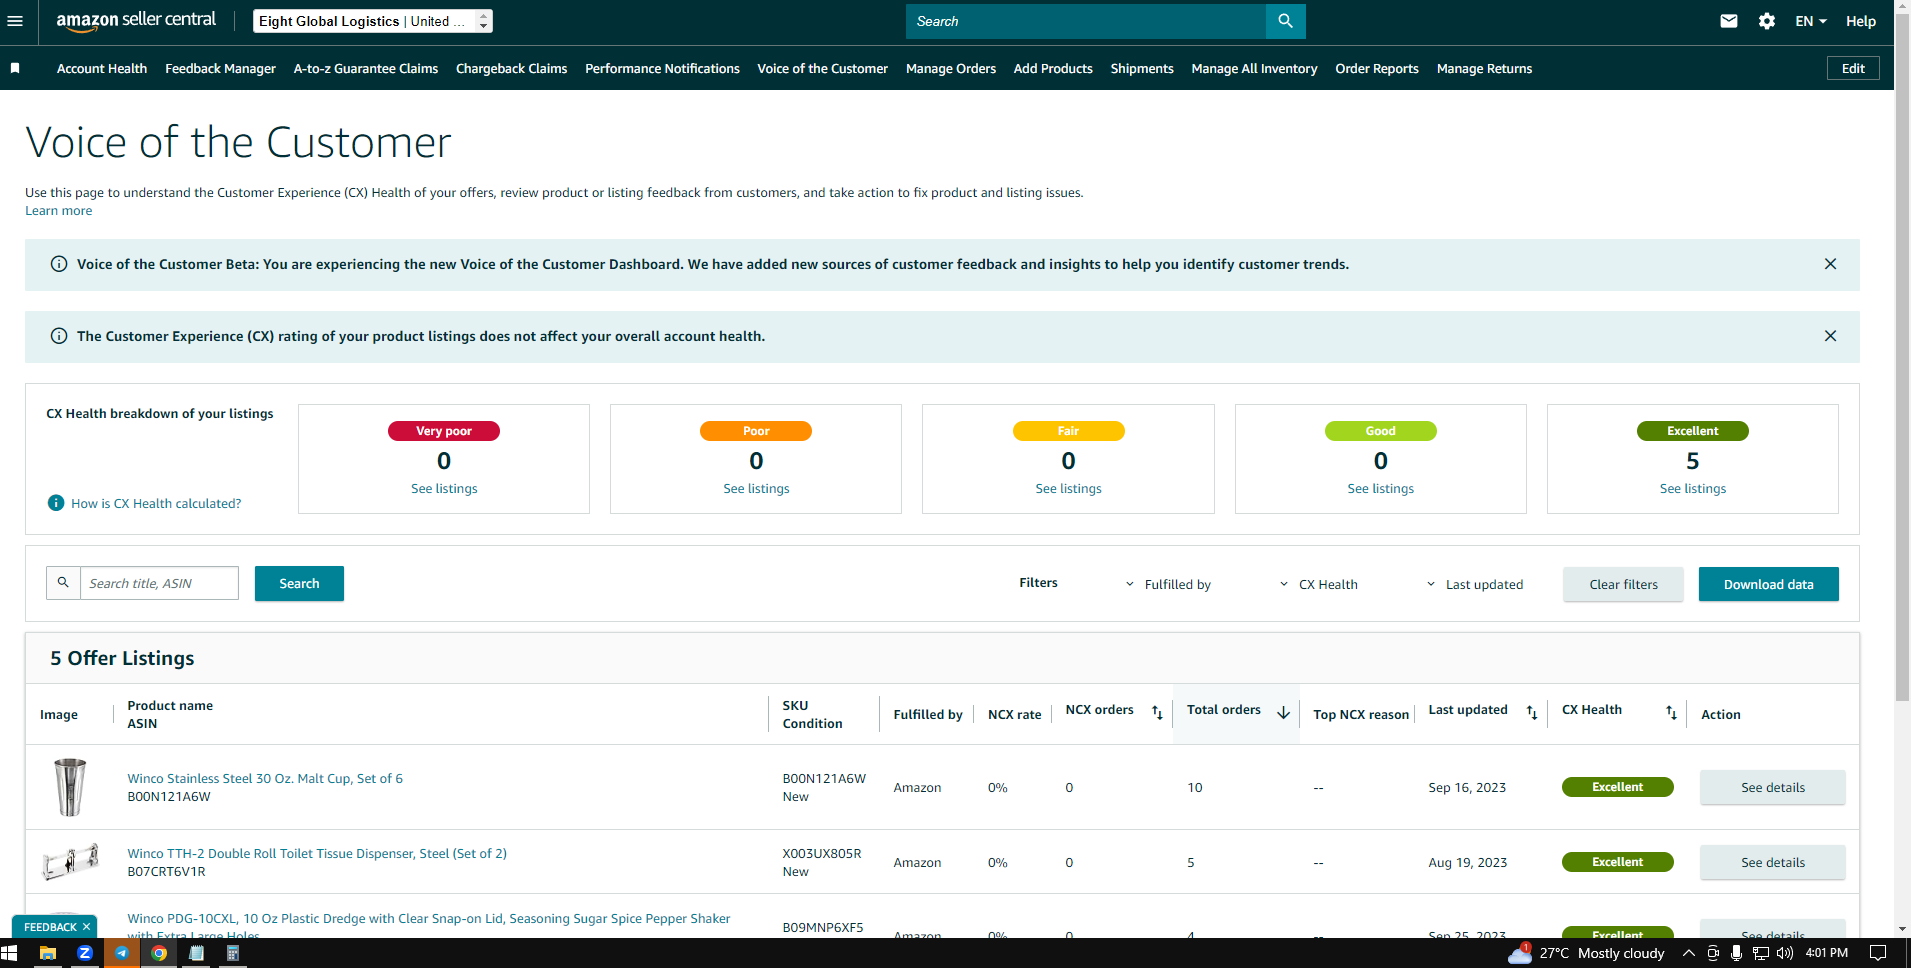Click the bookmark icon in navigation bar

tap(15, 68)
